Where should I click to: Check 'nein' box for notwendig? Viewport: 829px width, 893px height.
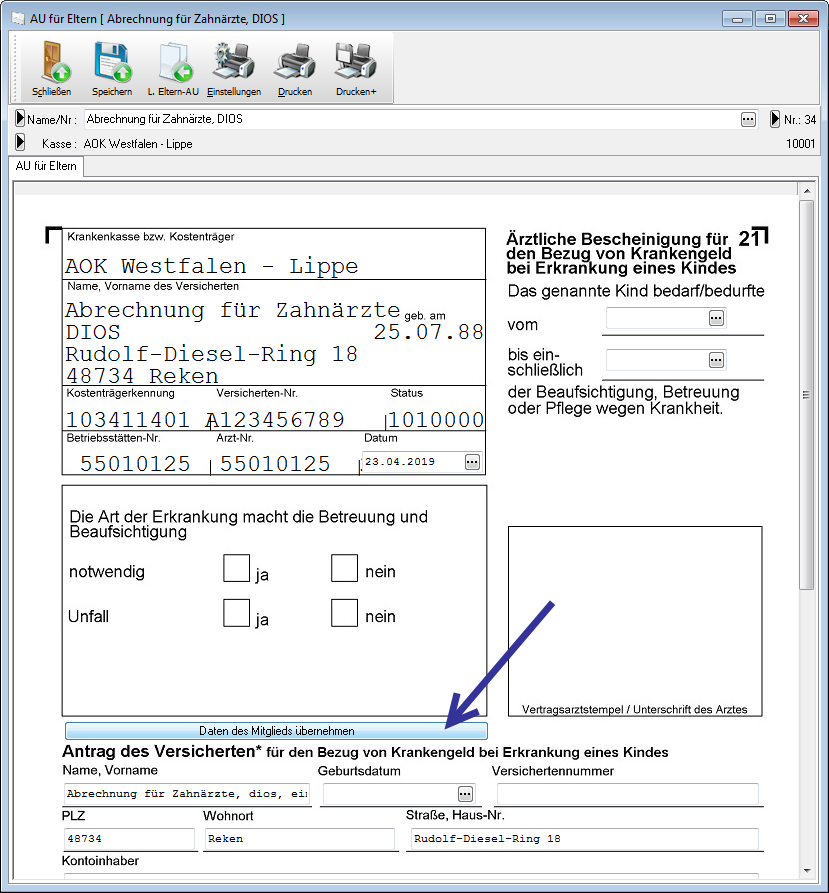[x=344, y=569]
